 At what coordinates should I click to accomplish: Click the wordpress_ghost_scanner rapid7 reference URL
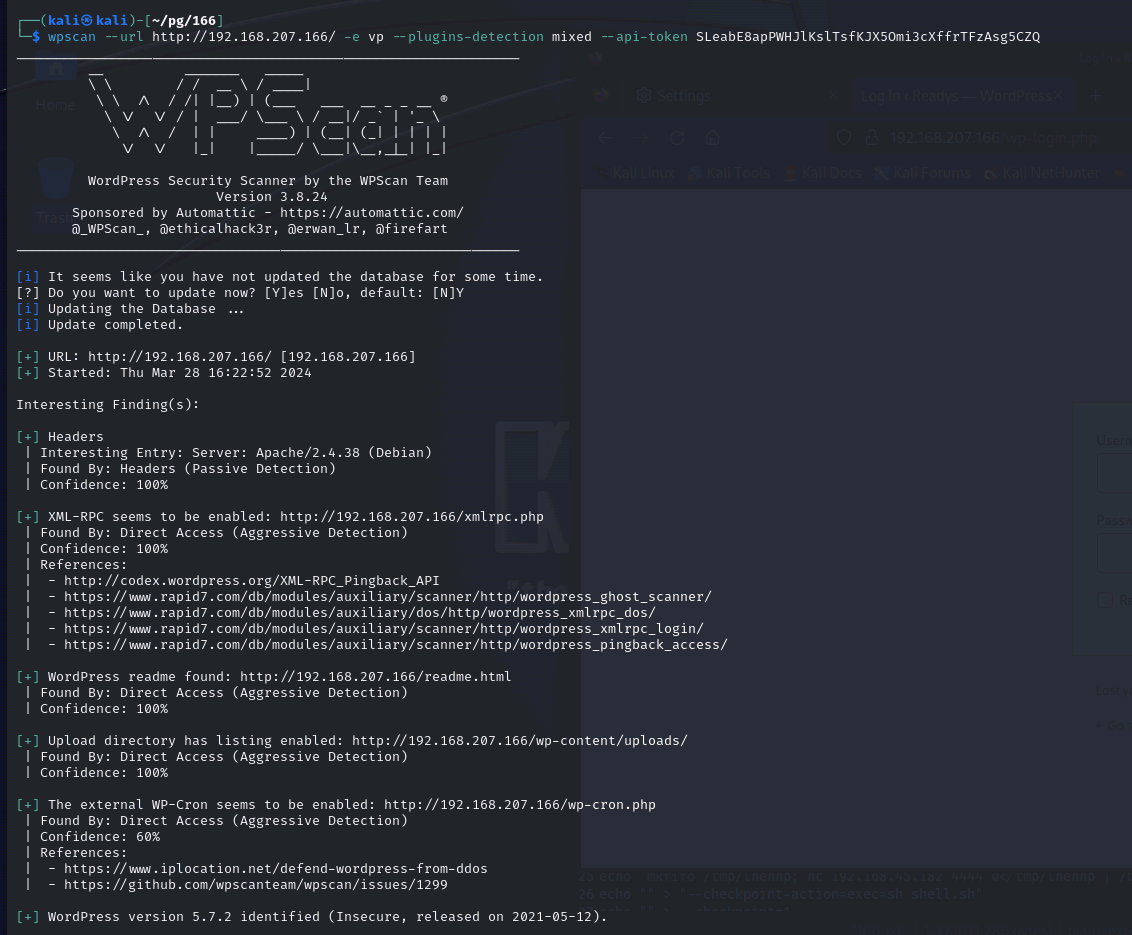click(388, 597)
